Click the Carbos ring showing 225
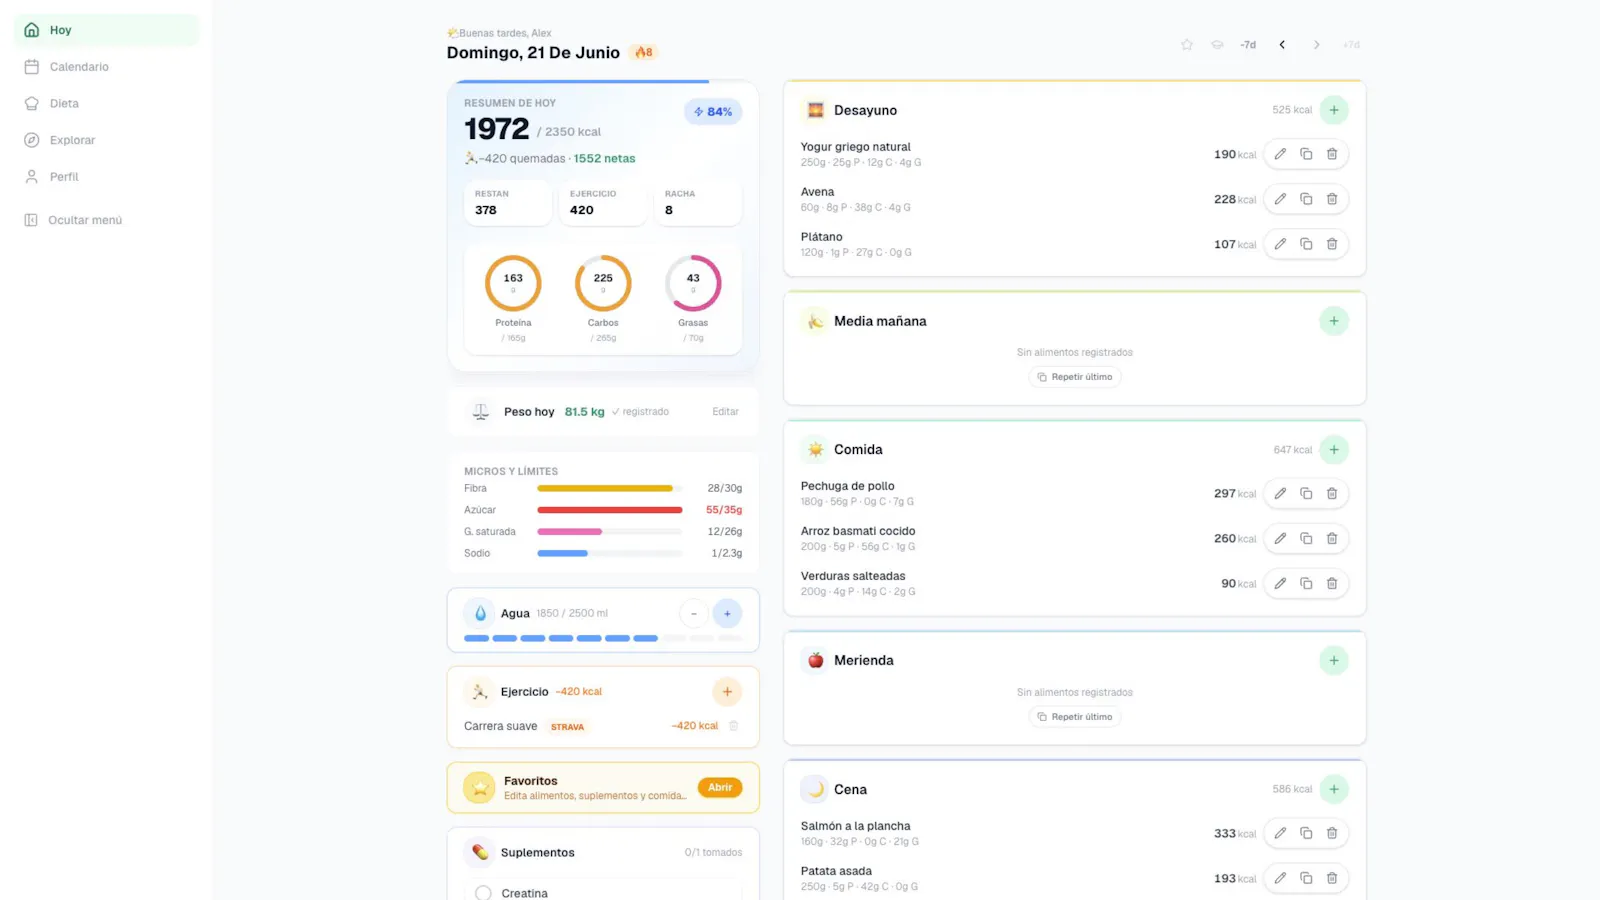This screenshot has height=900, width=1600. point(603,284)
